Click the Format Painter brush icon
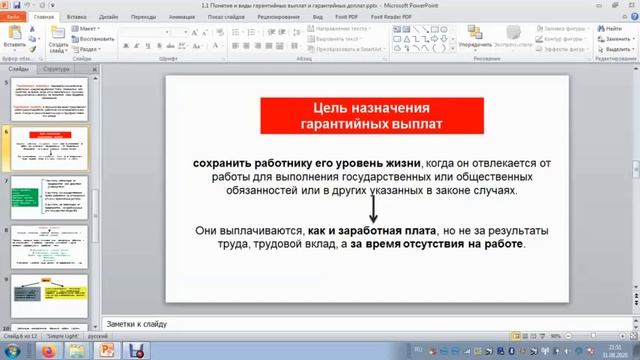640x360 pixels. pos(32,49)
